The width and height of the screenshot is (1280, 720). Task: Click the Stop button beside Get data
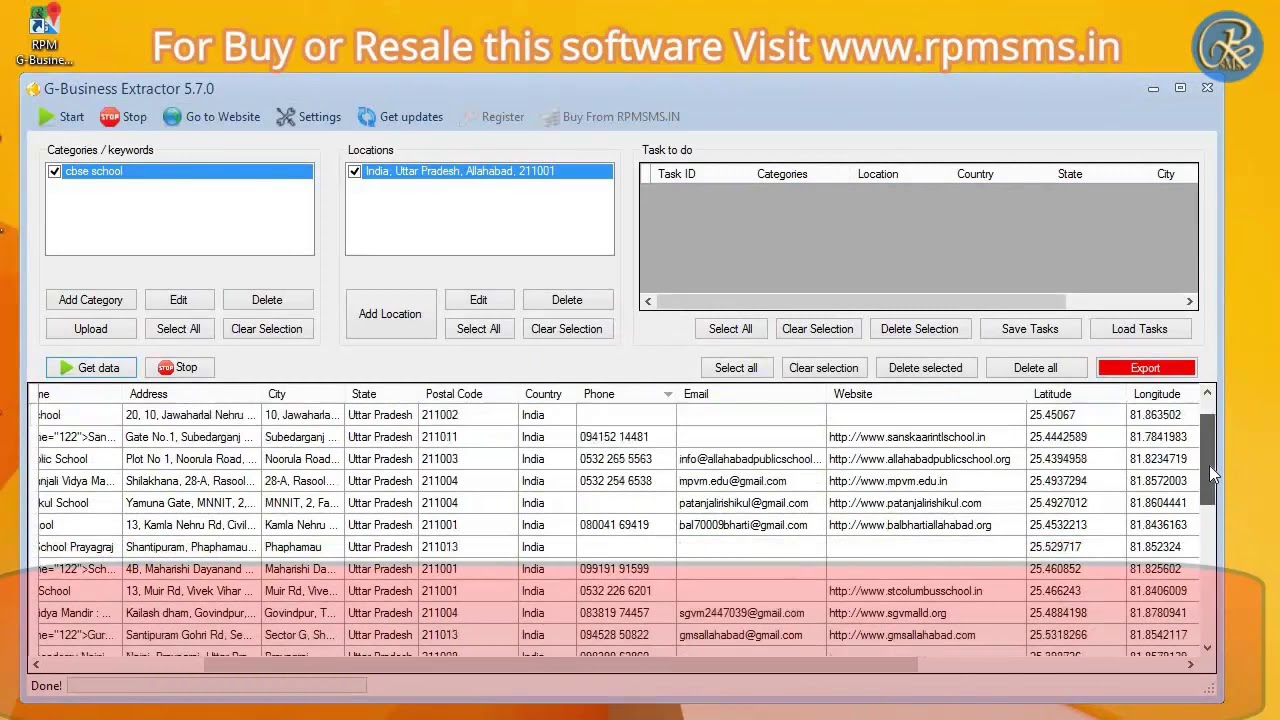coord(178,368)
